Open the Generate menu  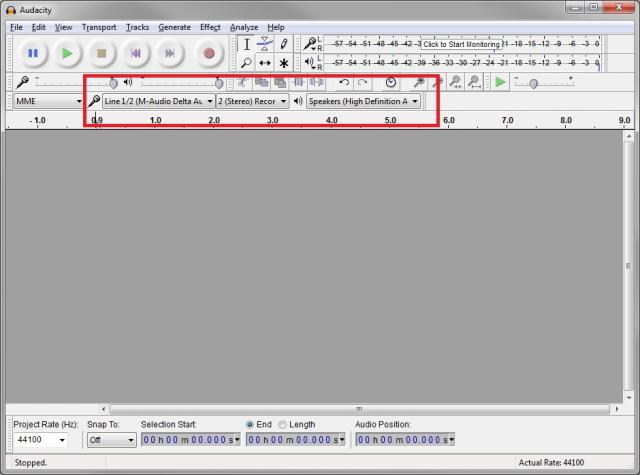coord(174,27)
